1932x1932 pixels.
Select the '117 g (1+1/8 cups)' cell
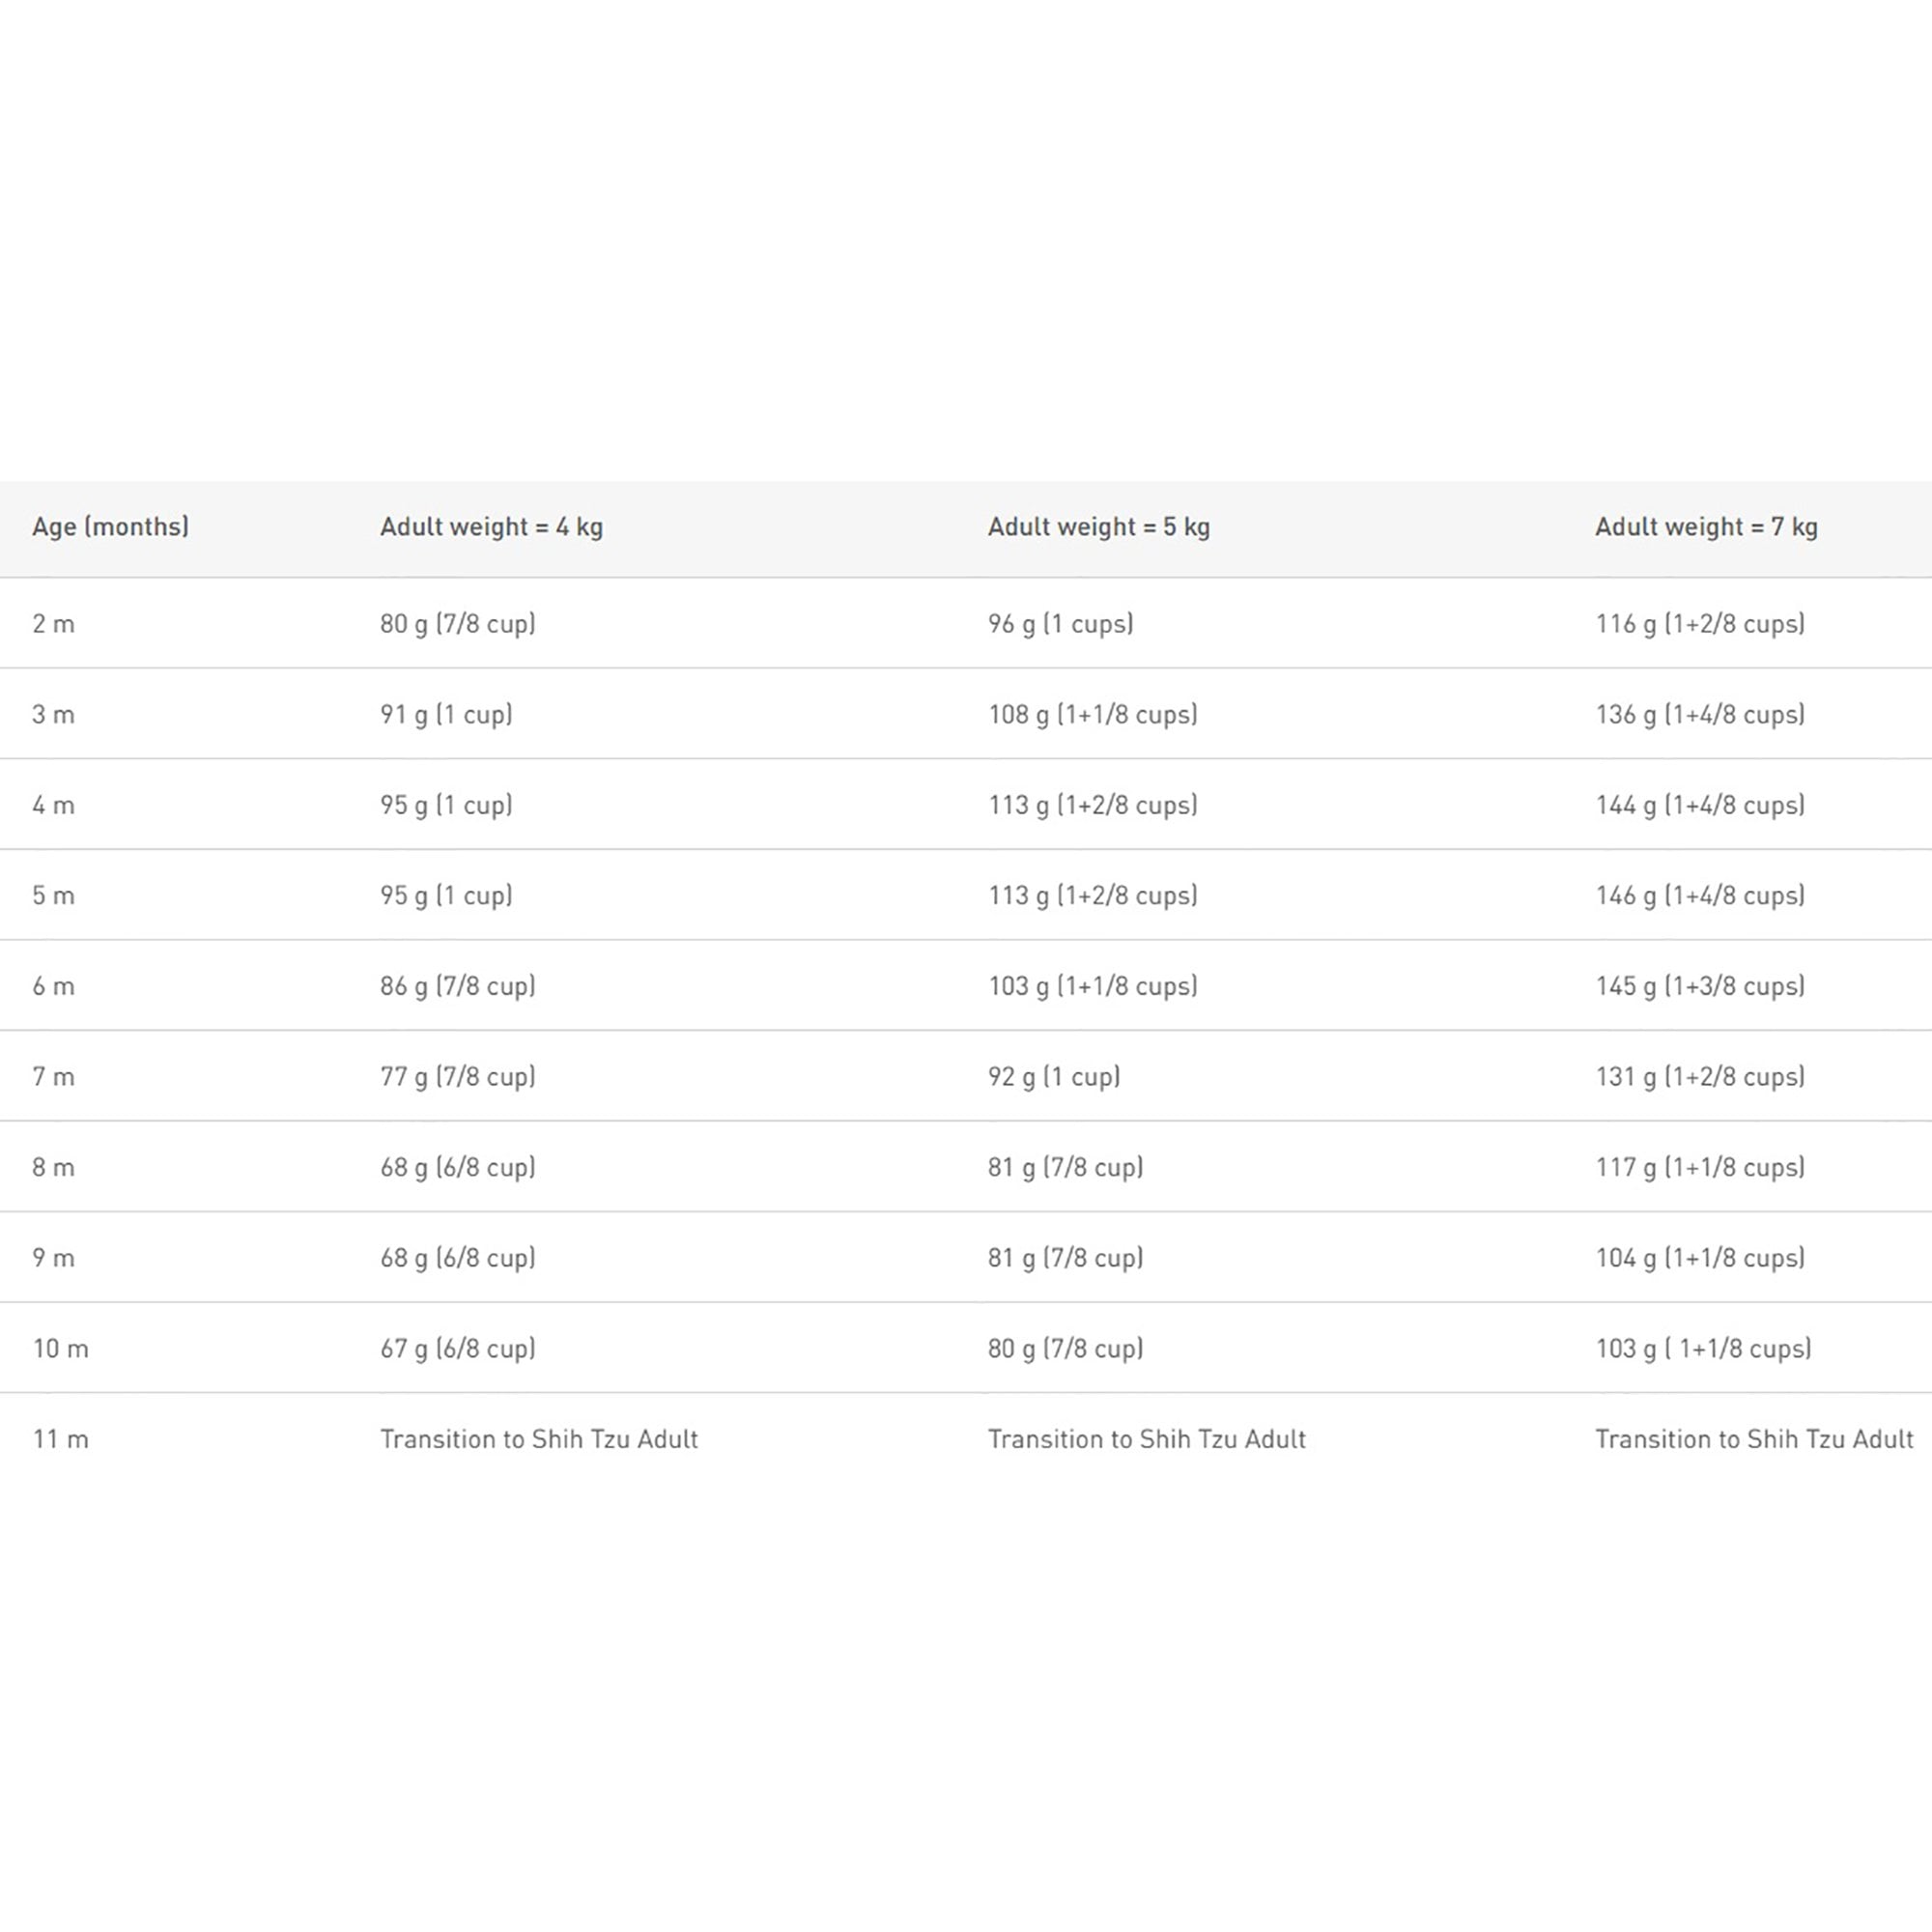1699,1167
